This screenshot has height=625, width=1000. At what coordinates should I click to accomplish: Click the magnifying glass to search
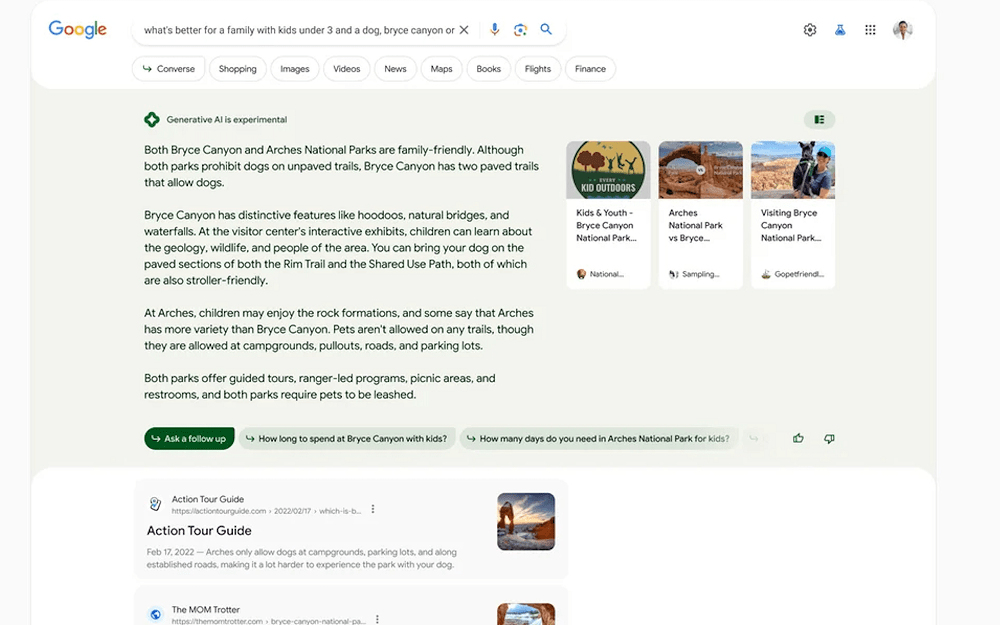point(546,29)
